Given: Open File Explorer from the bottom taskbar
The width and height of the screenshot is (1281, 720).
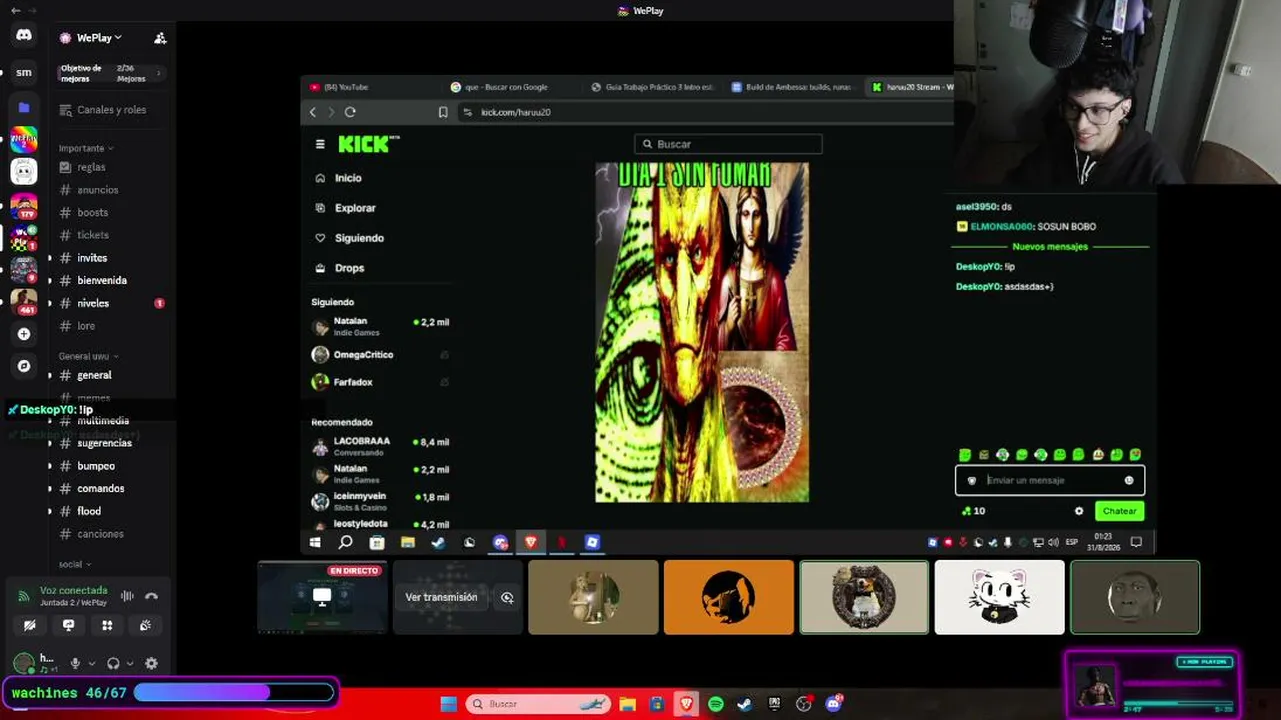Looking at the screenshot, I should point(627,704).
